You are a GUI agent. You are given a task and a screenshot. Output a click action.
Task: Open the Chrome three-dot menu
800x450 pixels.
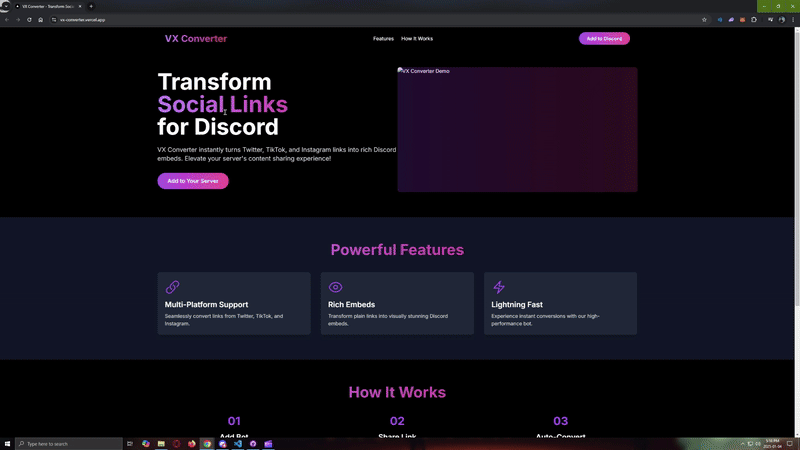[793, 20]
